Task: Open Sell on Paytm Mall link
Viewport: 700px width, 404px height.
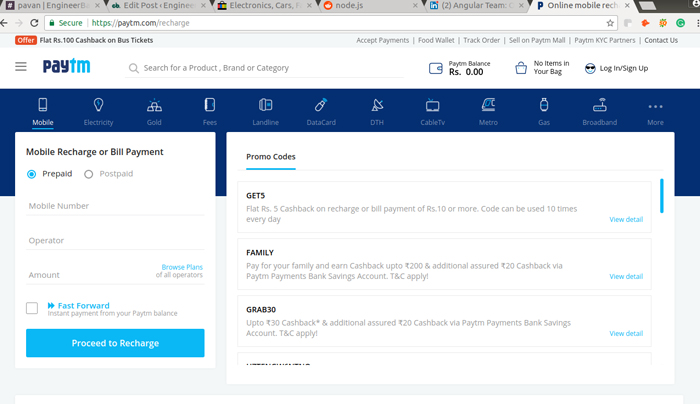Action: point(537,40)
